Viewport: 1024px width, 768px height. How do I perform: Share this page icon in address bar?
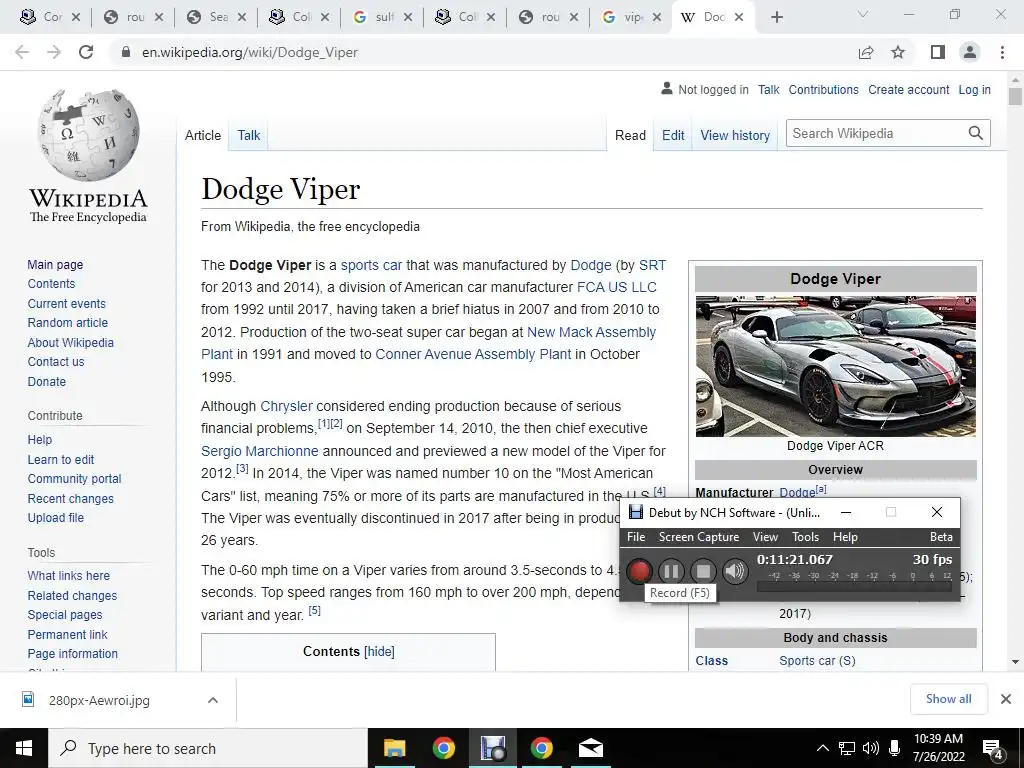tap(866, 52)
